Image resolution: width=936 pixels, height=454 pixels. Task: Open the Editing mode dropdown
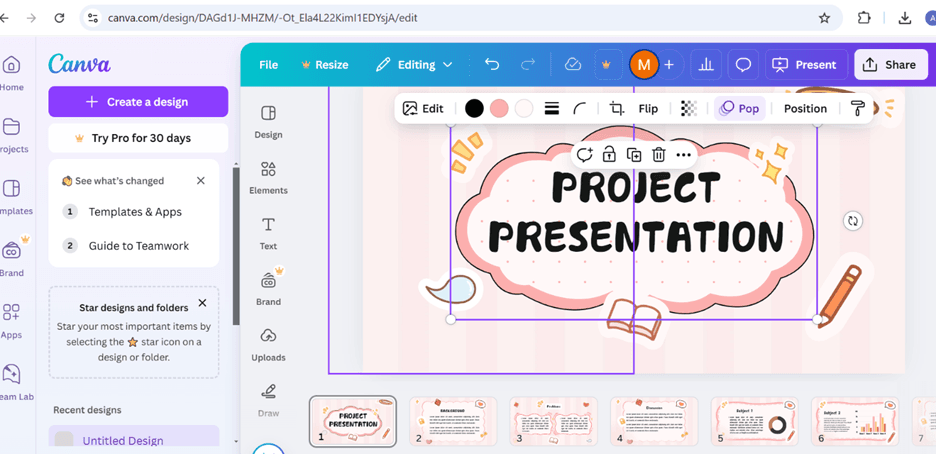pyautogui.click(x=414, y=64)
